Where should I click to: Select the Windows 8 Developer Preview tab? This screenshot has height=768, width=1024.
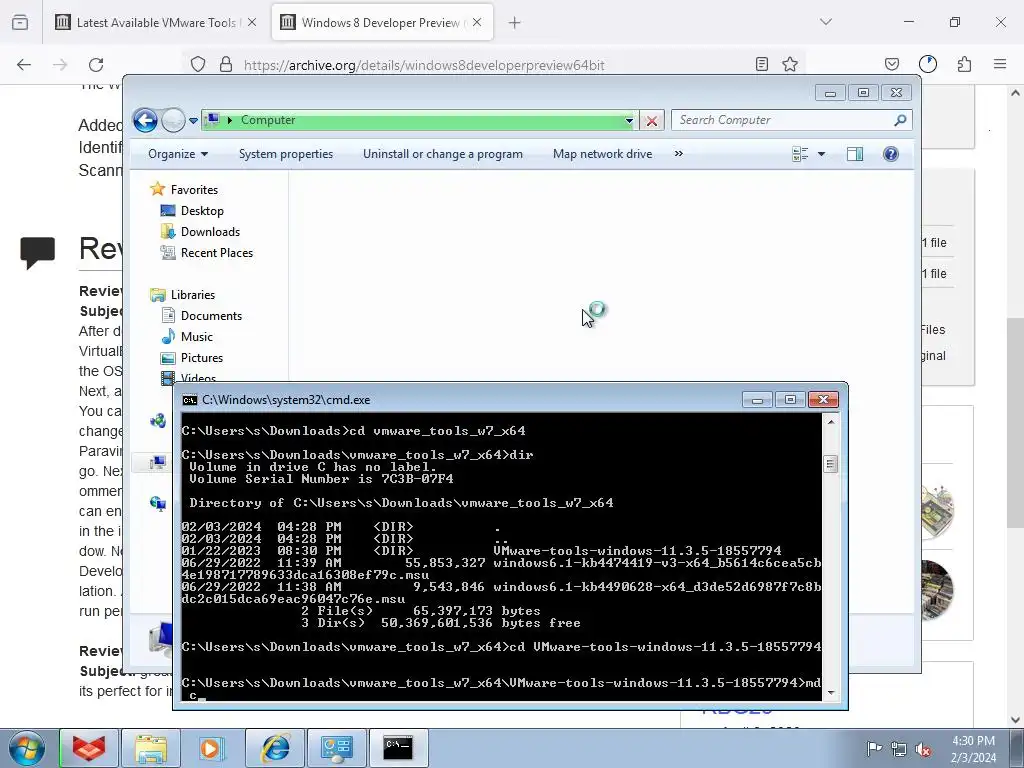tap(382, 22)
